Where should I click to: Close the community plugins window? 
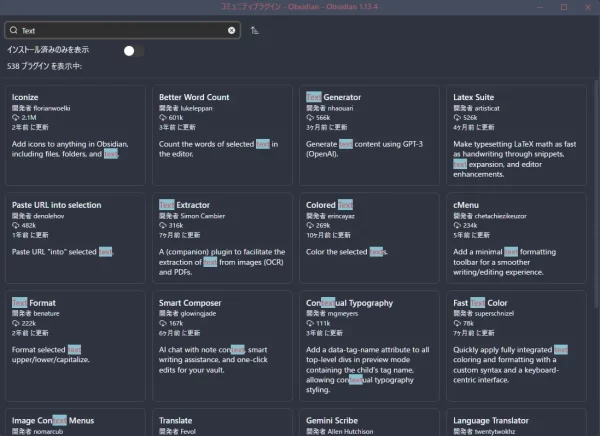tap(588, 7)
